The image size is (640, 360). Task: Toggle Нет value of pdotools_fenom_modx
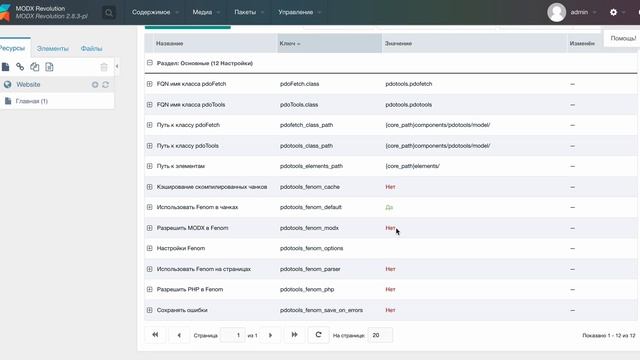pyautogui.click(x=390, y=228)
